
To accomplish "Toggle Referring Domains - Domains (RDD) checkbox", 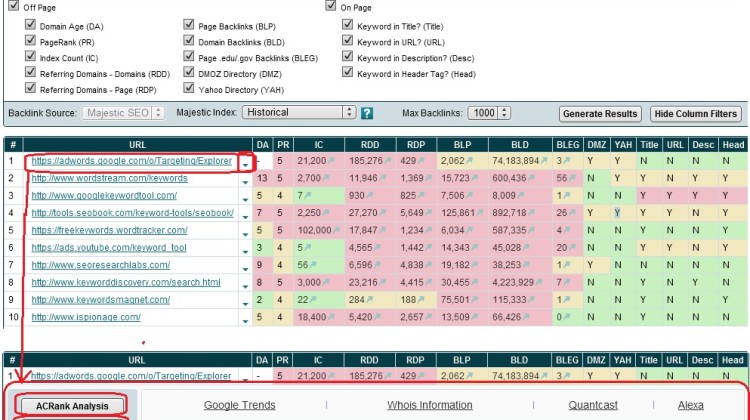I will [x=30, y=72].
